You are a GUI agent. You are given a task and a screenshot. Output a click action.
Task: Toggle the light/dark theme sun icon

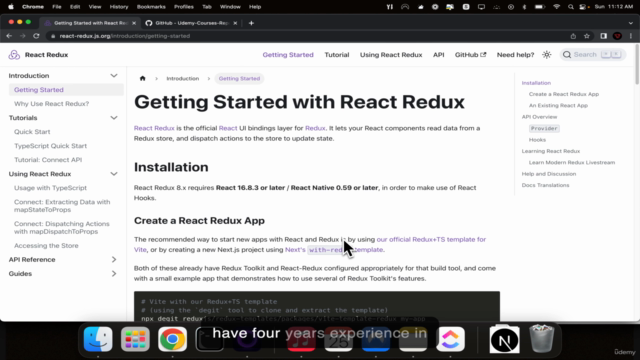547,55
